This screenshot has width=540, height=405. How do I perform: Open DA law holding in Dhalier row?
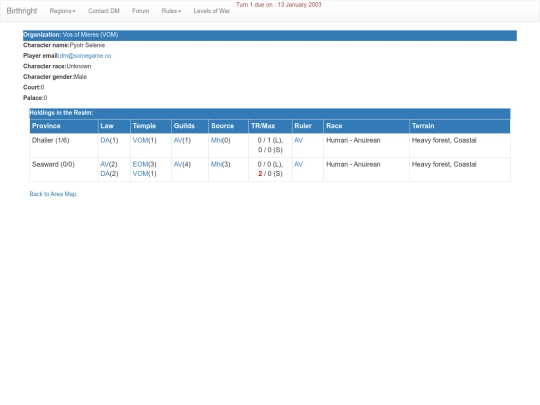(105, 141)
